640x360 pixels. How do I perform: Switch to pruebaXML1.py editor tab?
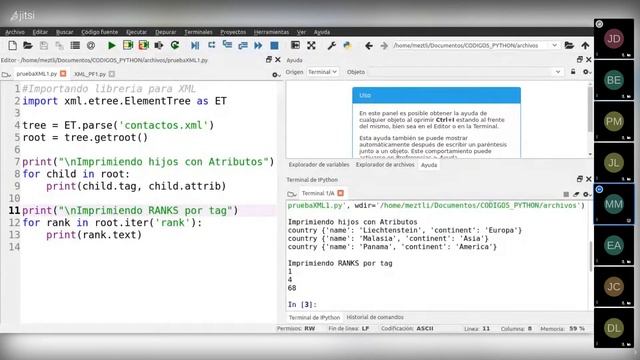tap(37, 74)
